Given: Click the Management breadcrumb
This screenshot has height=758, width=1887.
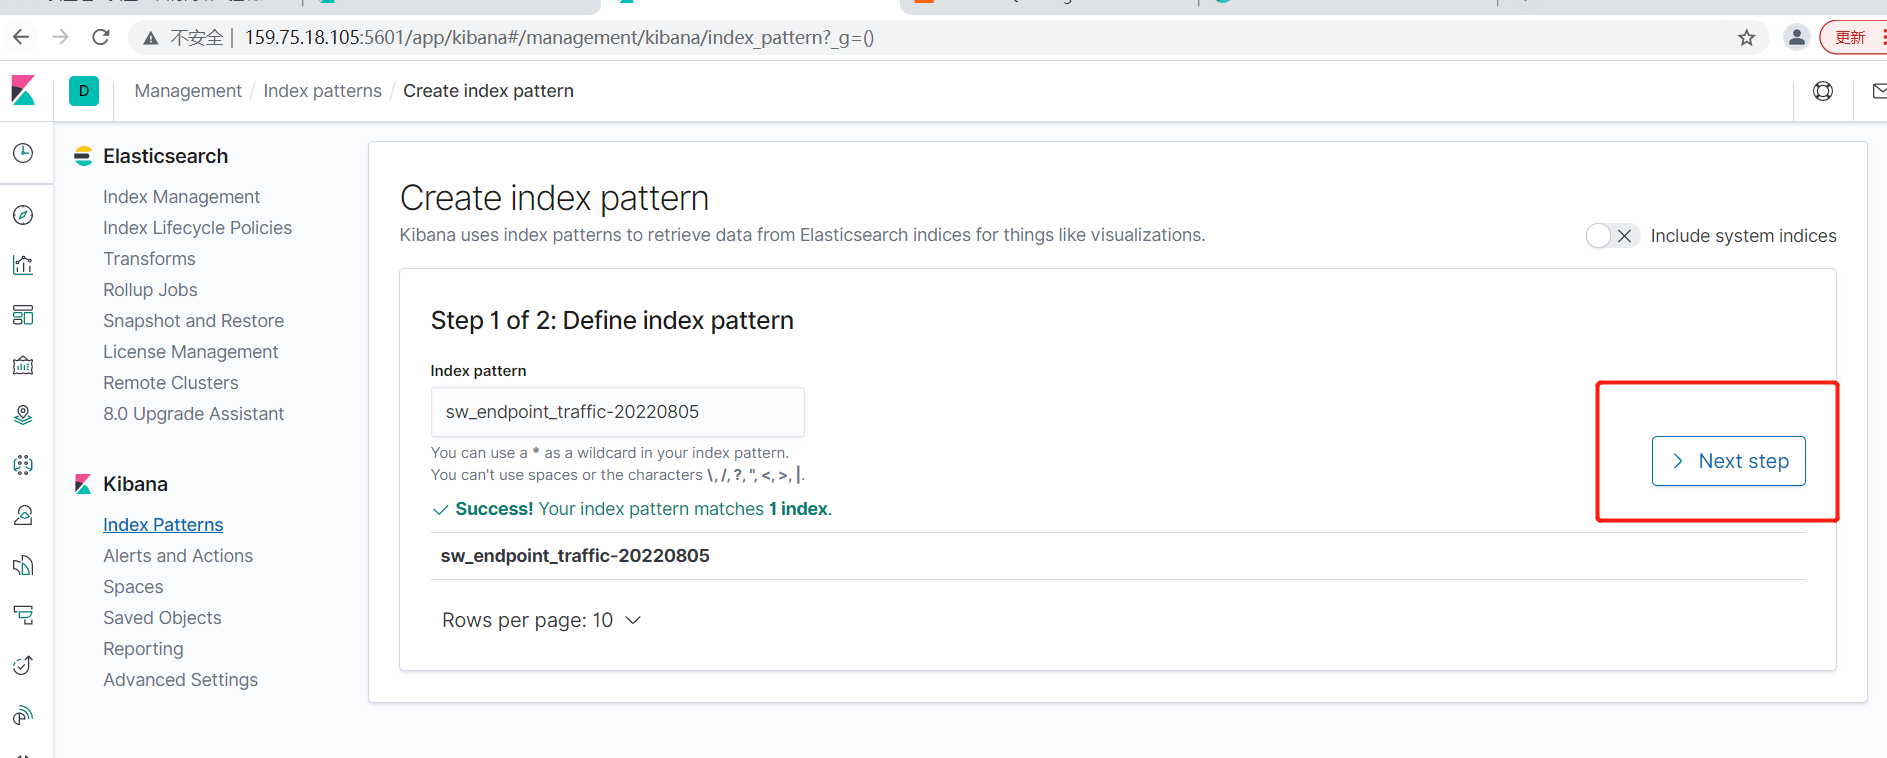Looking at the screenshot, I should click(188, 91).
